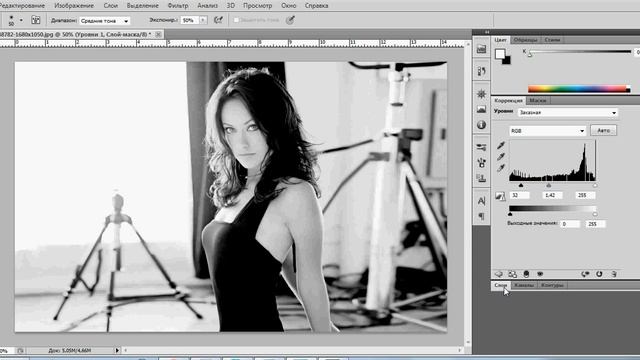Click the shadow input field showing 32
Image resolution: width=640 pixels, height=360 pixels.
520,196
